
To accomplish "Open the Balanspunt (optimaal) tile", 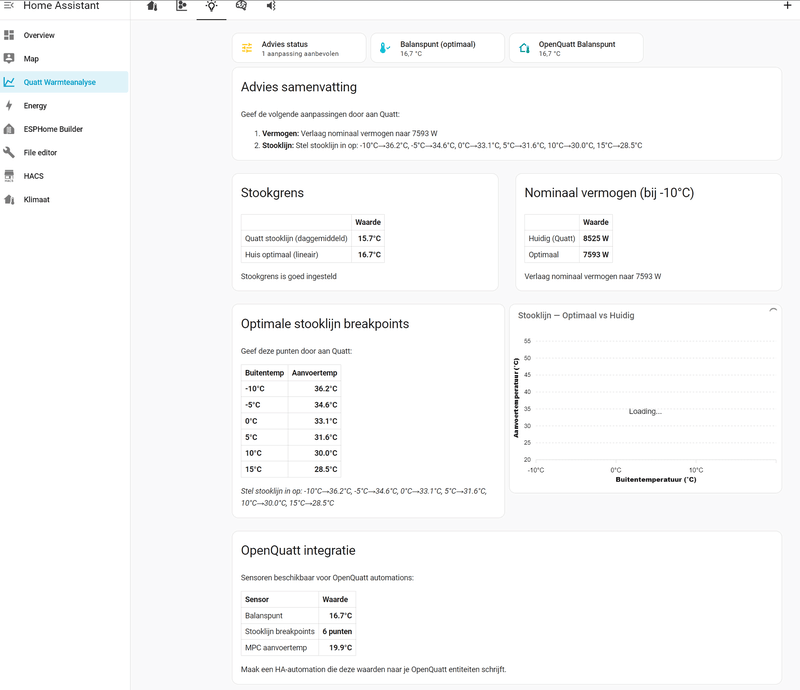I will pyautogui.click(x=437, y=48).
